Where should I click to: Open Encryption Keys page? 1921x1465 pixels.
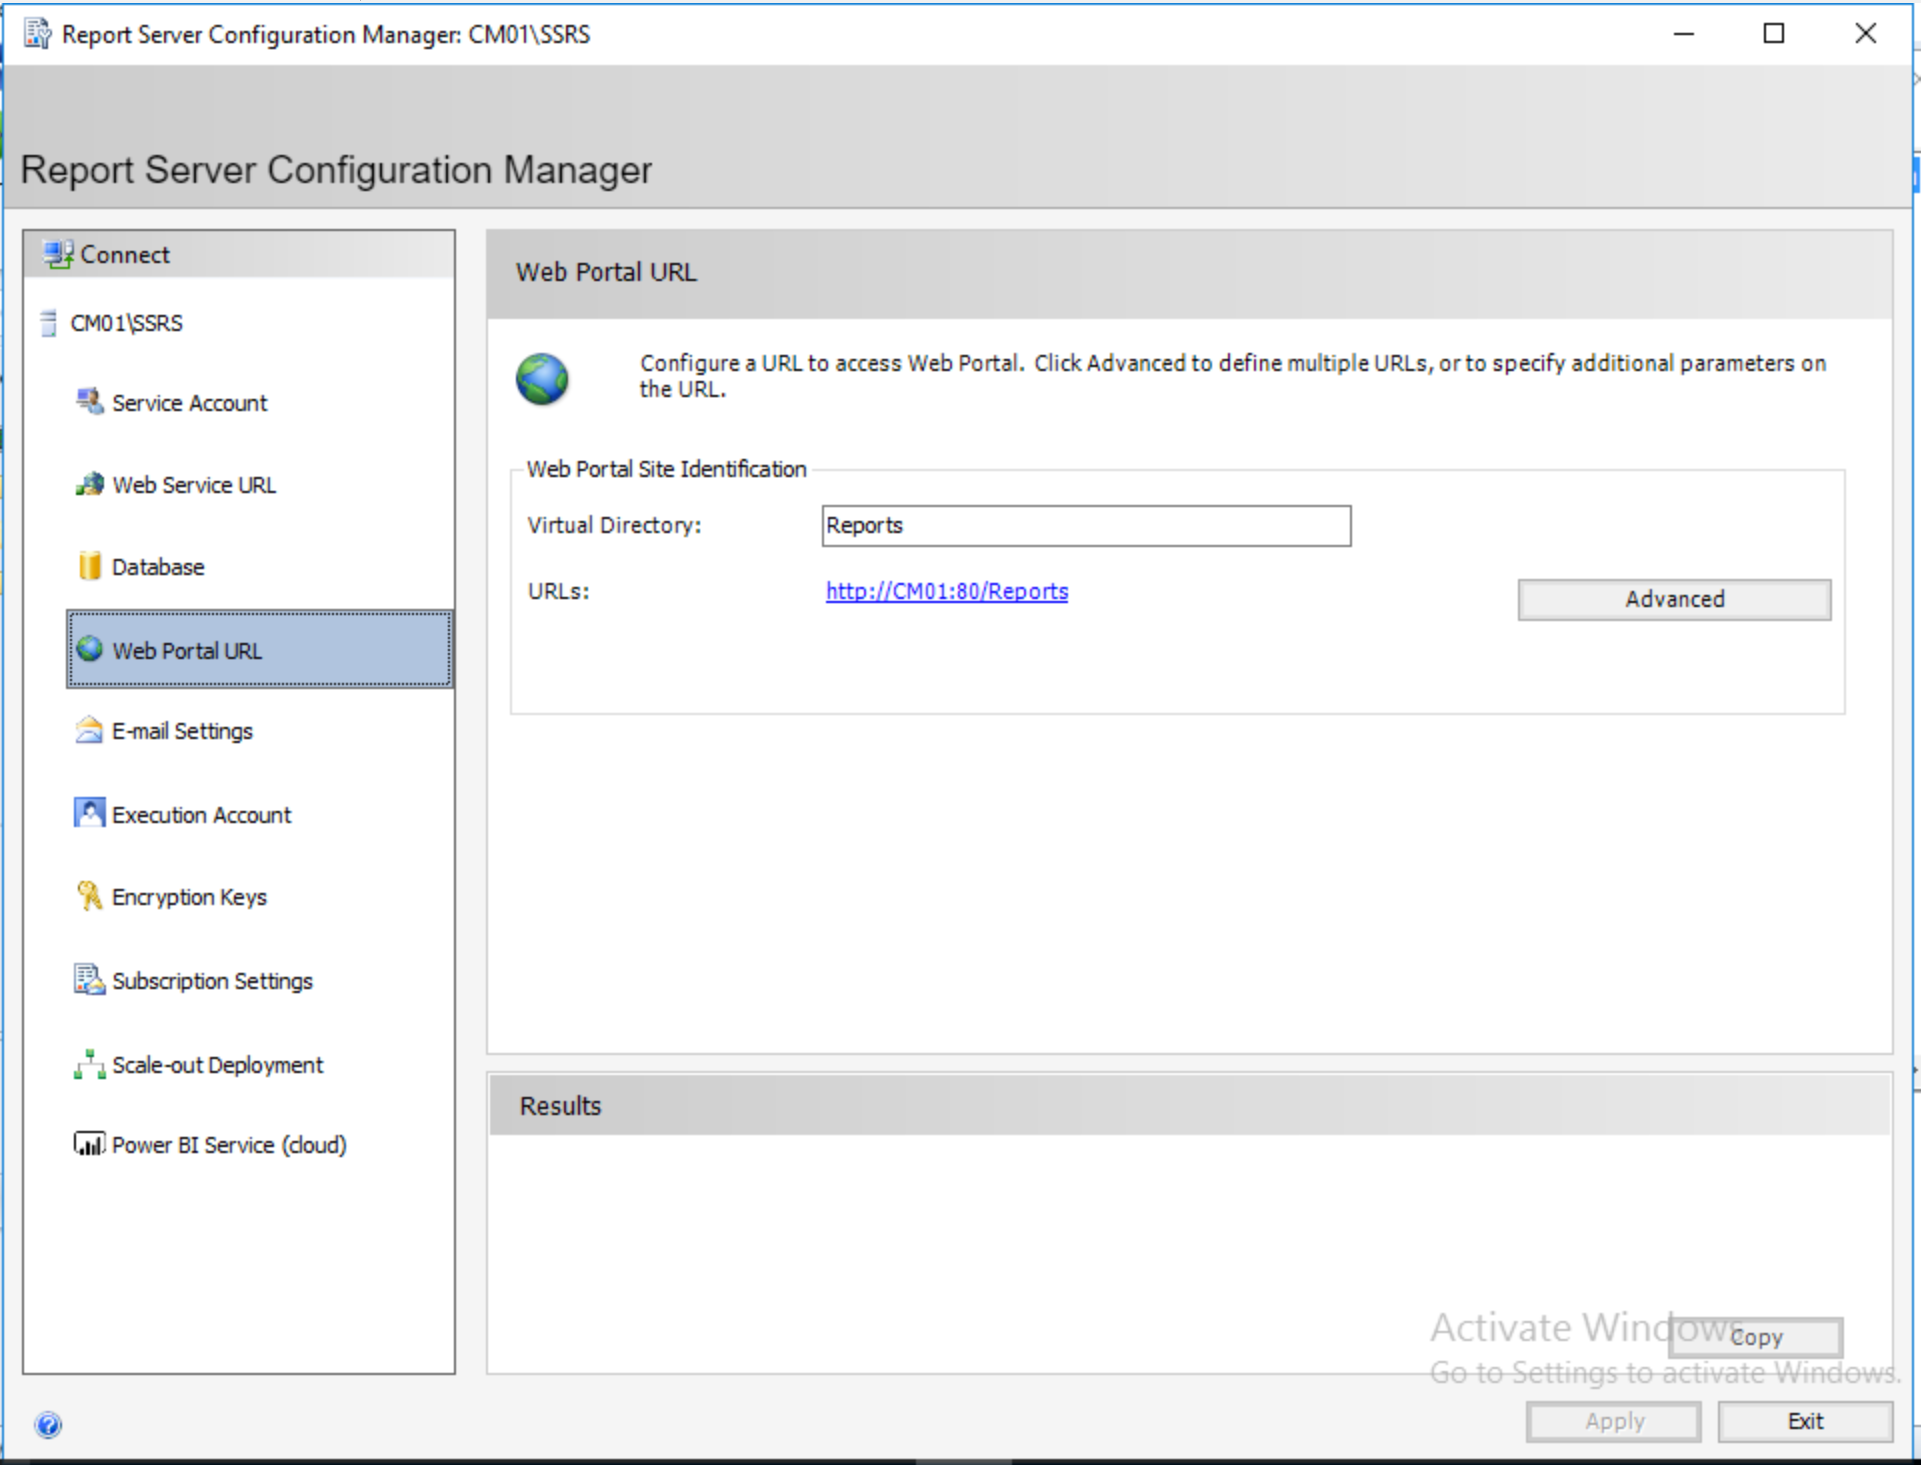[189, 897]
